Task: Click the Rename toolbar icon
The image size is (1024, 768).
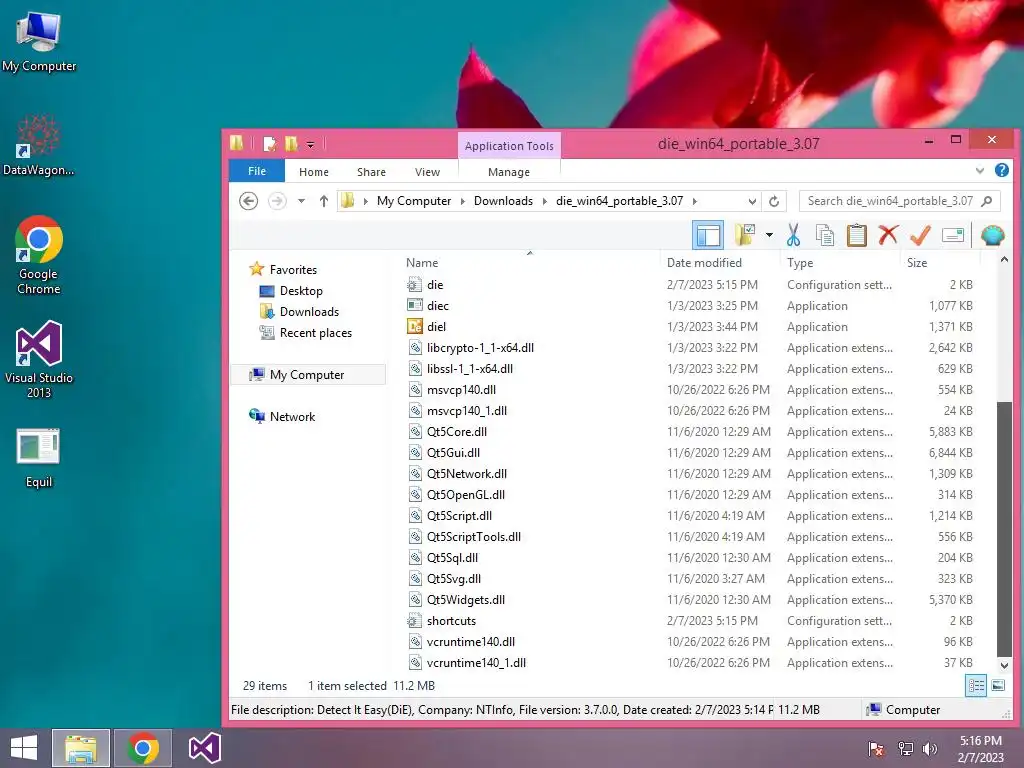Action: tap(953, 235)
